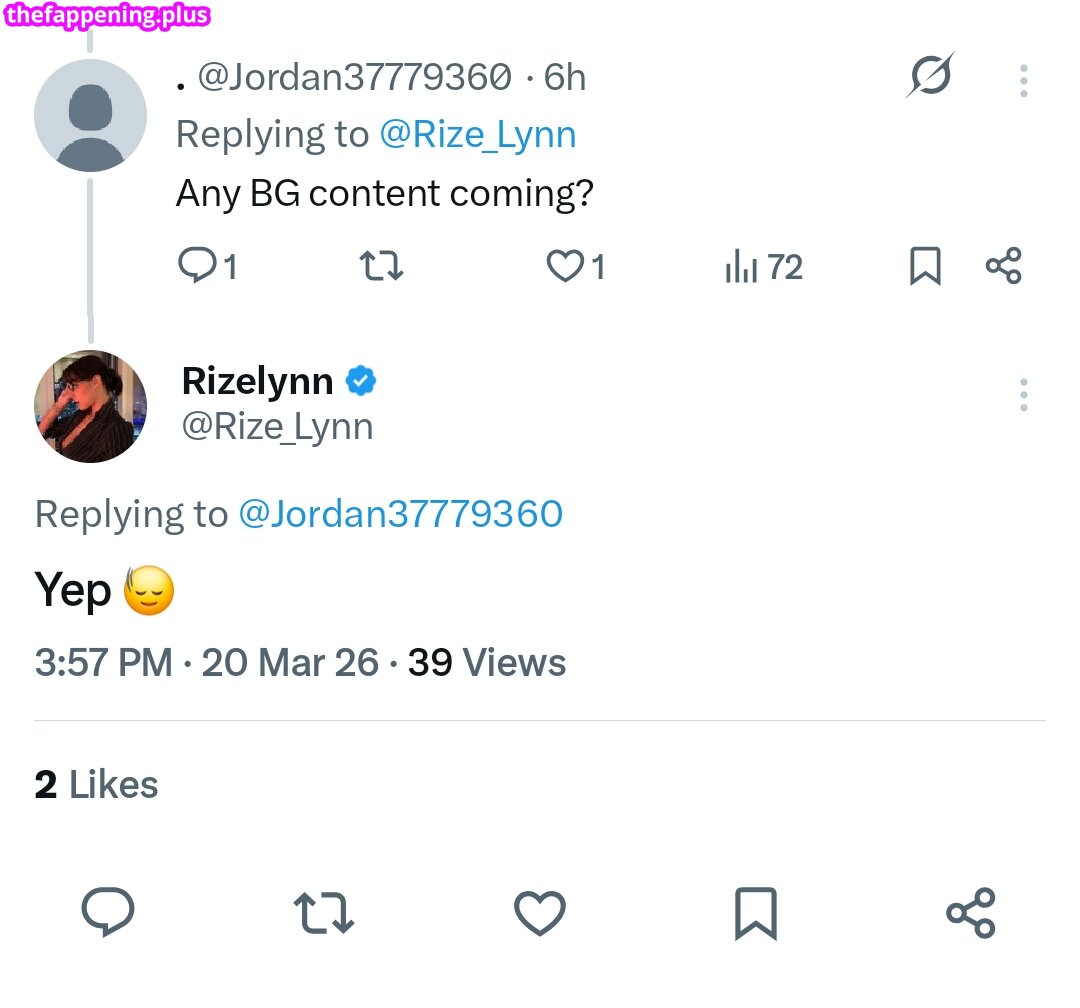Share Rizelynn's post from the bottom bar
1080x1008 pixels.
970,913
